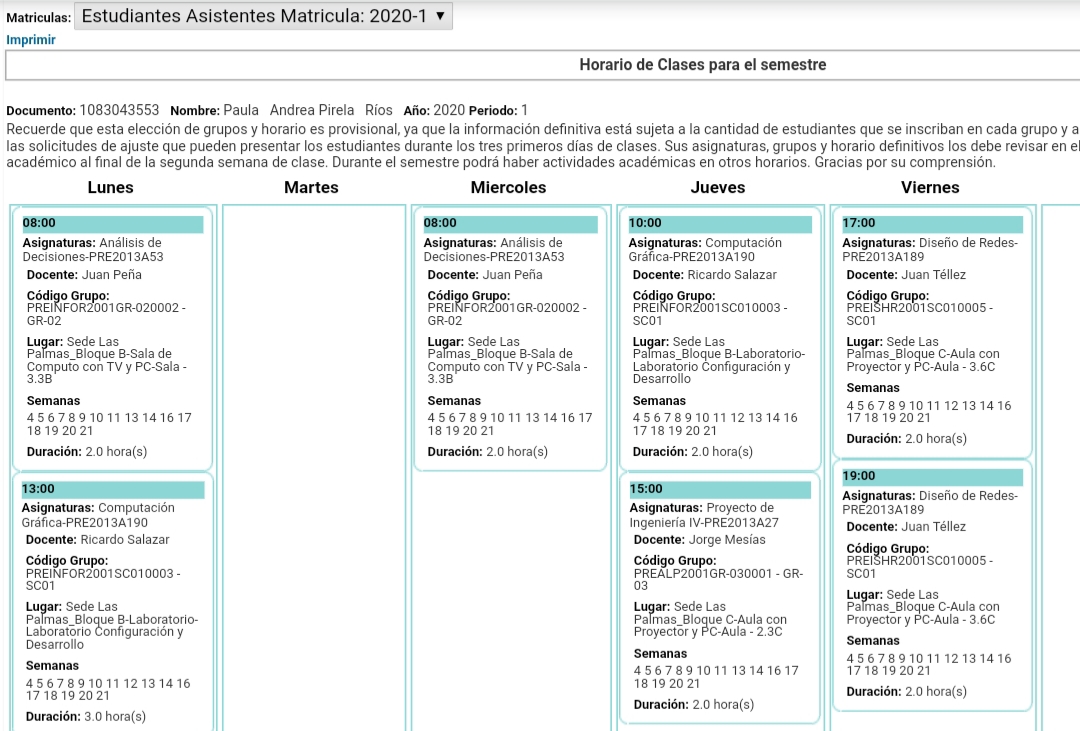Click Viernes 19:00 time header bar
The height and width of the screenshot is (731, 1080).
(933, 476)
